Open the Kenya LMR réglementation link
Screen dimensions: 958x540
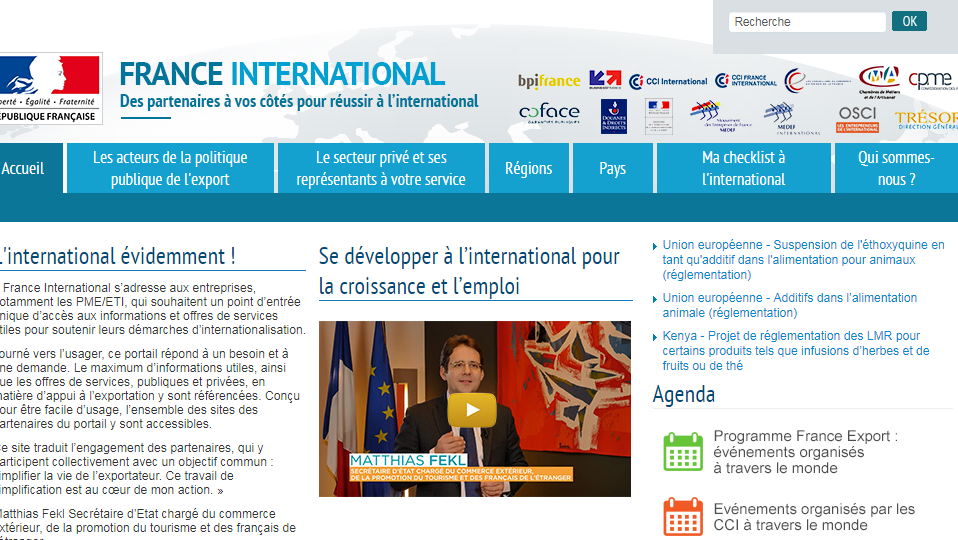coord(795,351)
